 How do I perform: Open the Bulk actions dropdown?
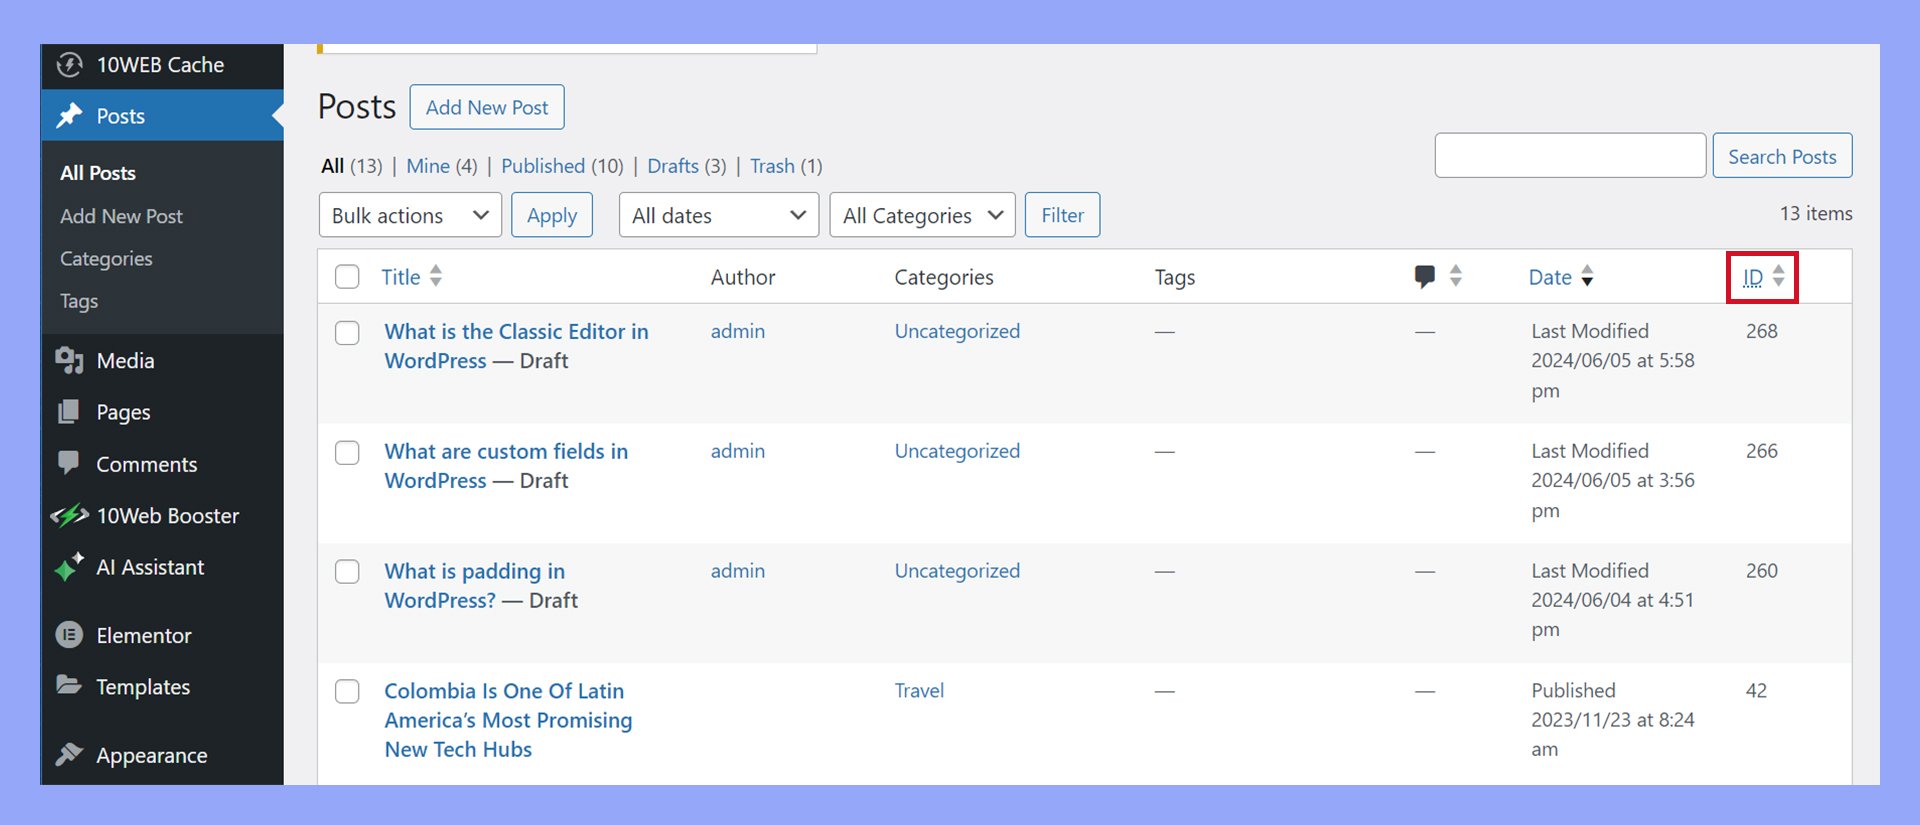[x=410, y=215]
